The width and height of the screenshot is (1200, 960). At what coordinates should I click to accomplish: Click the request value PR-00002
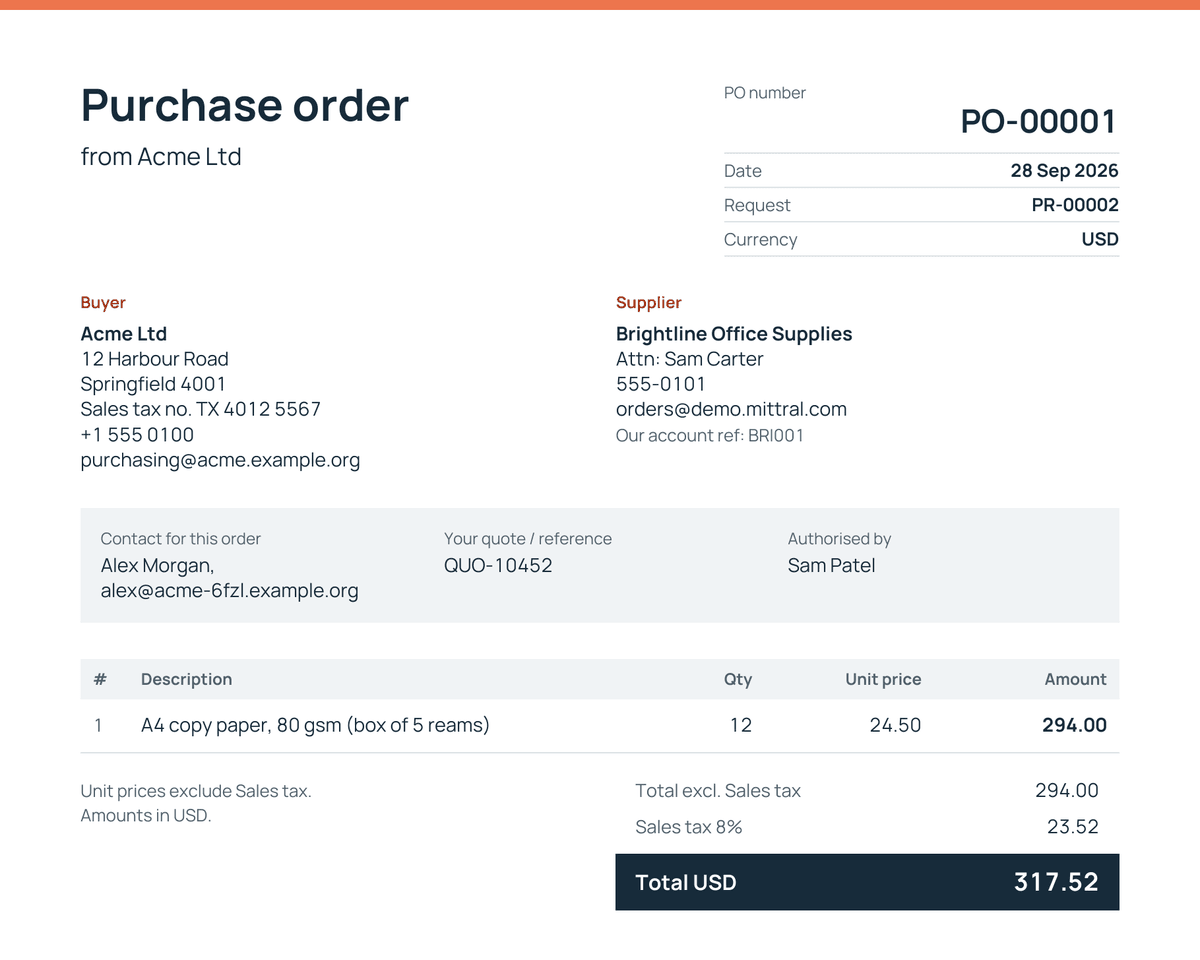[x=1075, y=205]
